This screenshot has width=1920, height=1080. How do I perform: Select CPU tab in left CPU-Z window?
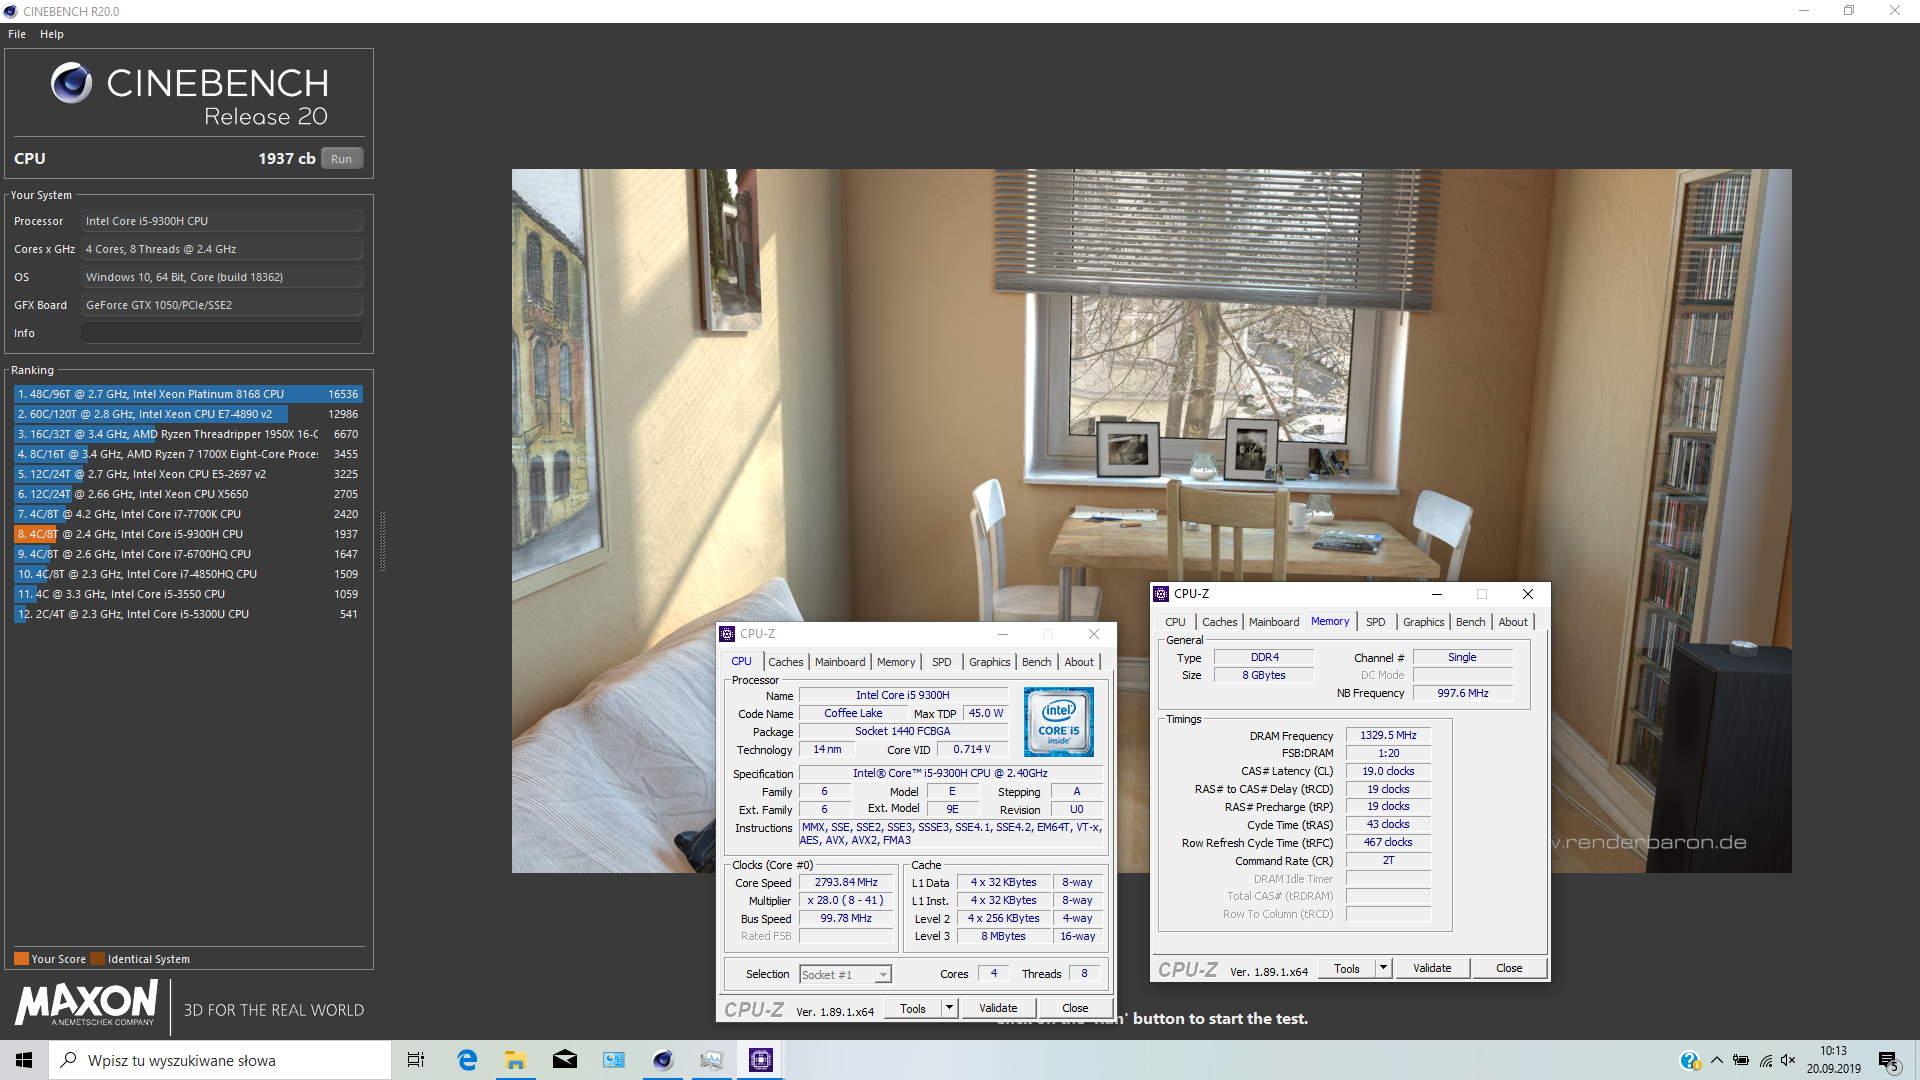pyautogui.click(x=741, y=661)
